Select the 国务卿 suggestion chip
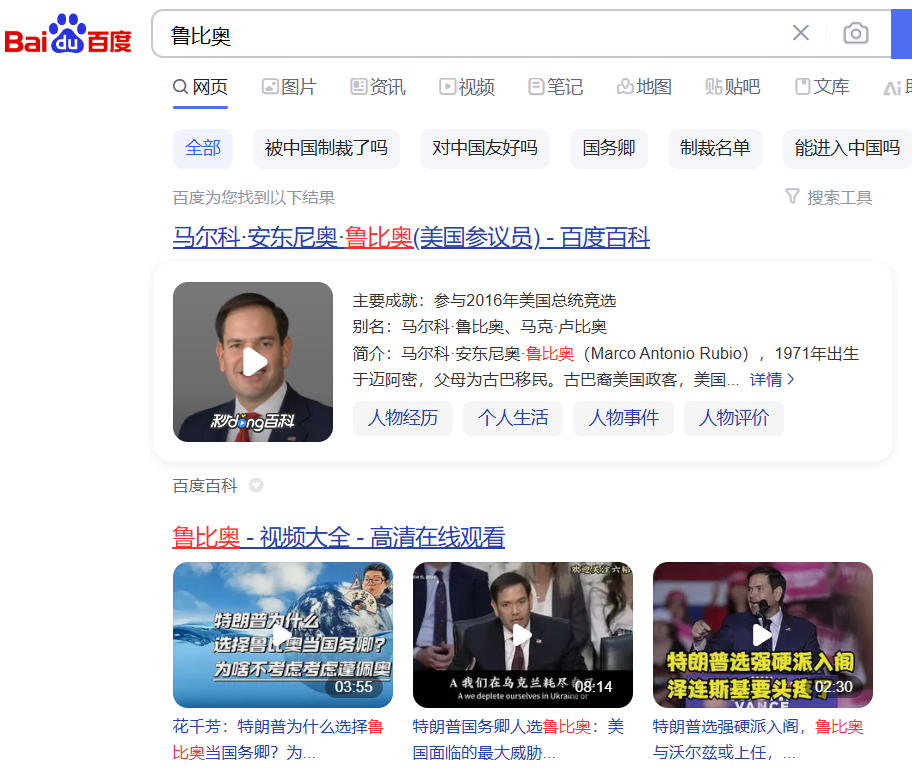This screenshot has height=768, width=912. [609, 148]
